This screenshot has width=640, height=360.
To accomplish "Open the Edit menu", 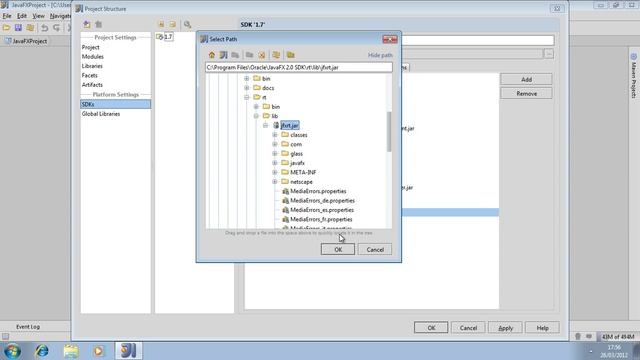I will [x=22, y=16].
